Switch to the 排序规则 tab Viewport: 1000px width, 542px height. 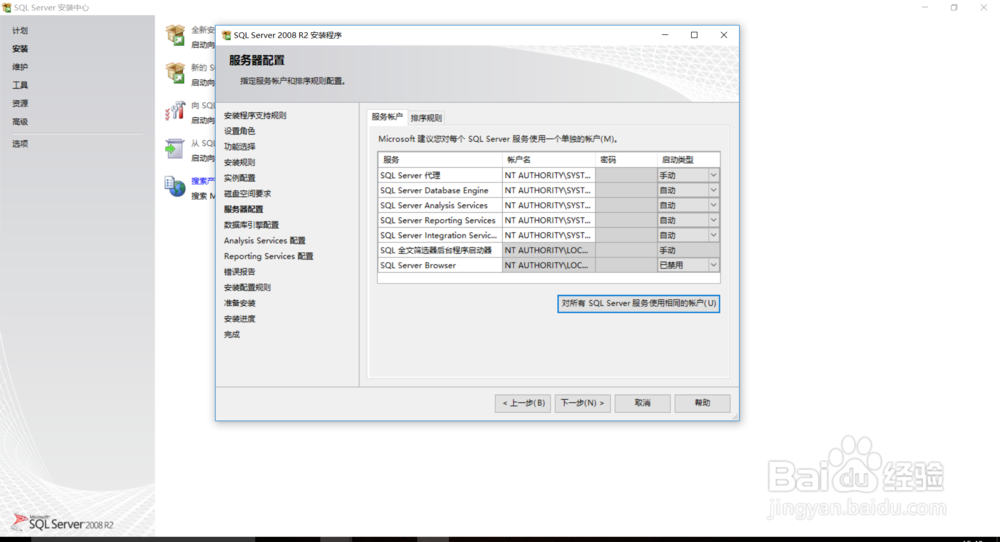(426, 118)
